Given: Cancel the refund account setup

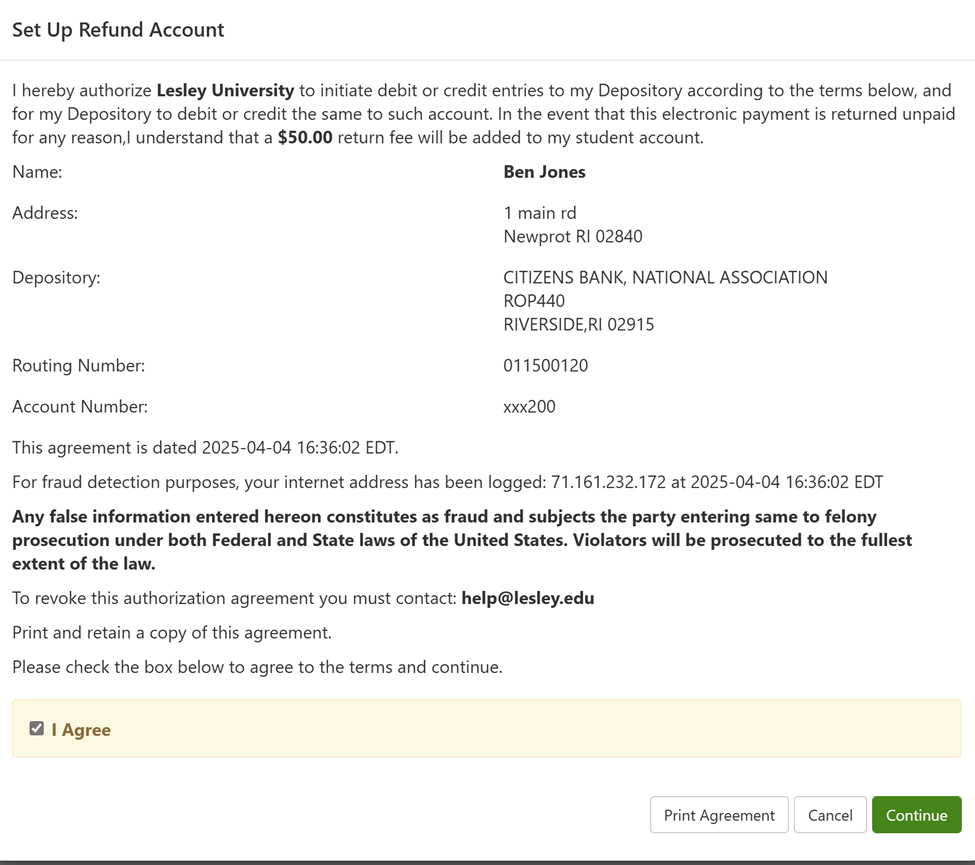Looking at the screenshot, I should click(830, 815).
